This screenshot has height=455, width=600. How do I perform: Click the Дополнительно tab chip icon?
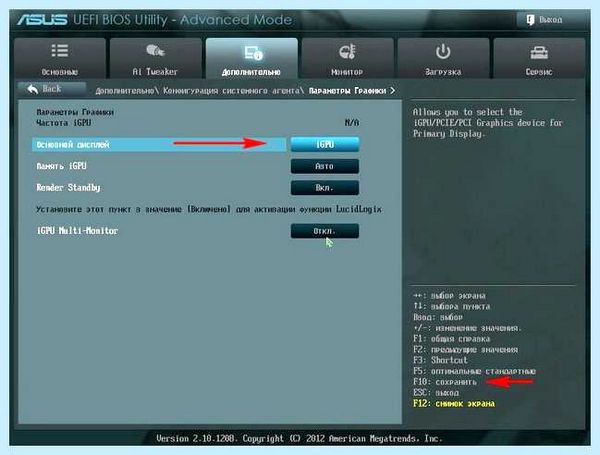pyautogui.click(x=253, y=52)
